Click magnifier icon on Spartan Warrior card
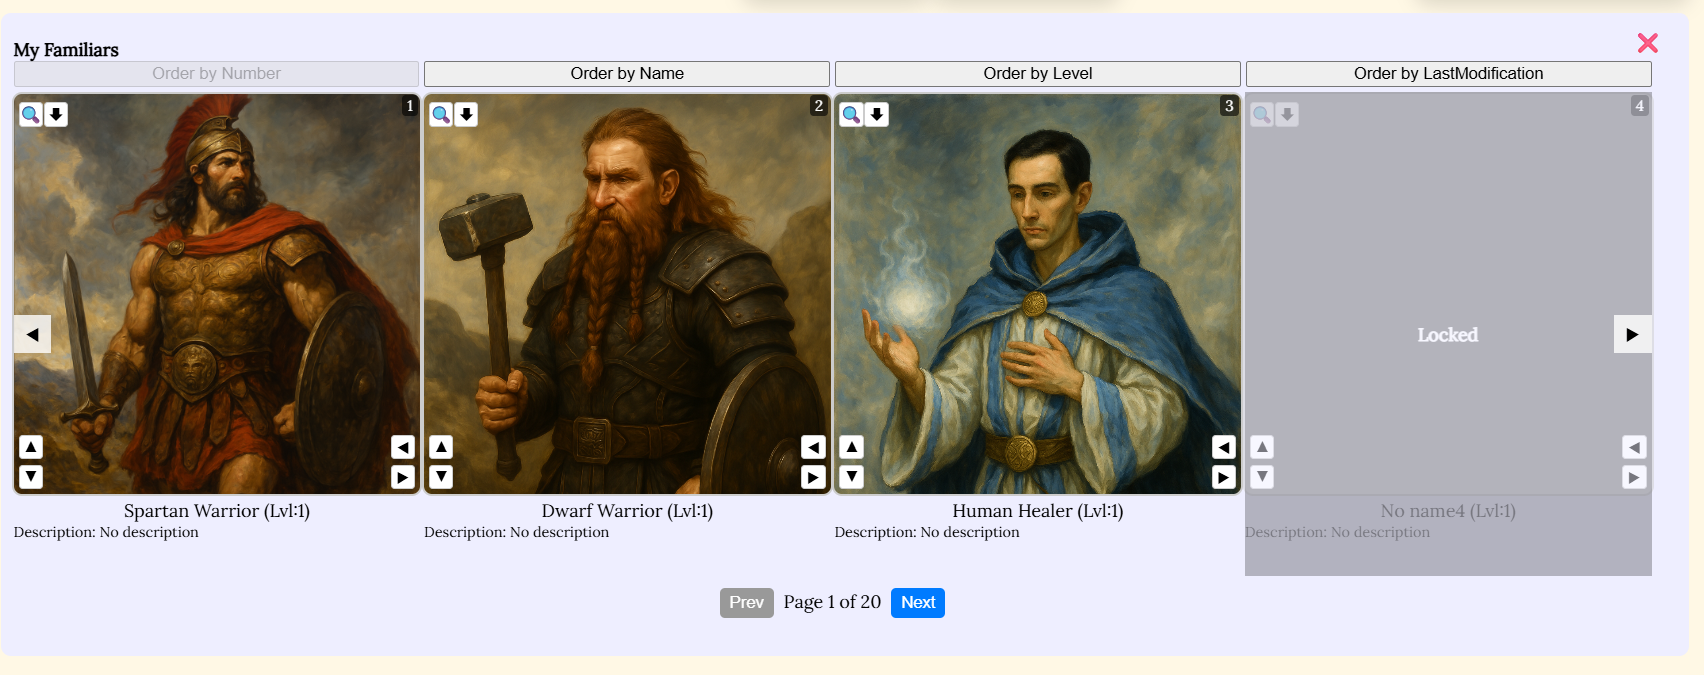 point(31,115)
